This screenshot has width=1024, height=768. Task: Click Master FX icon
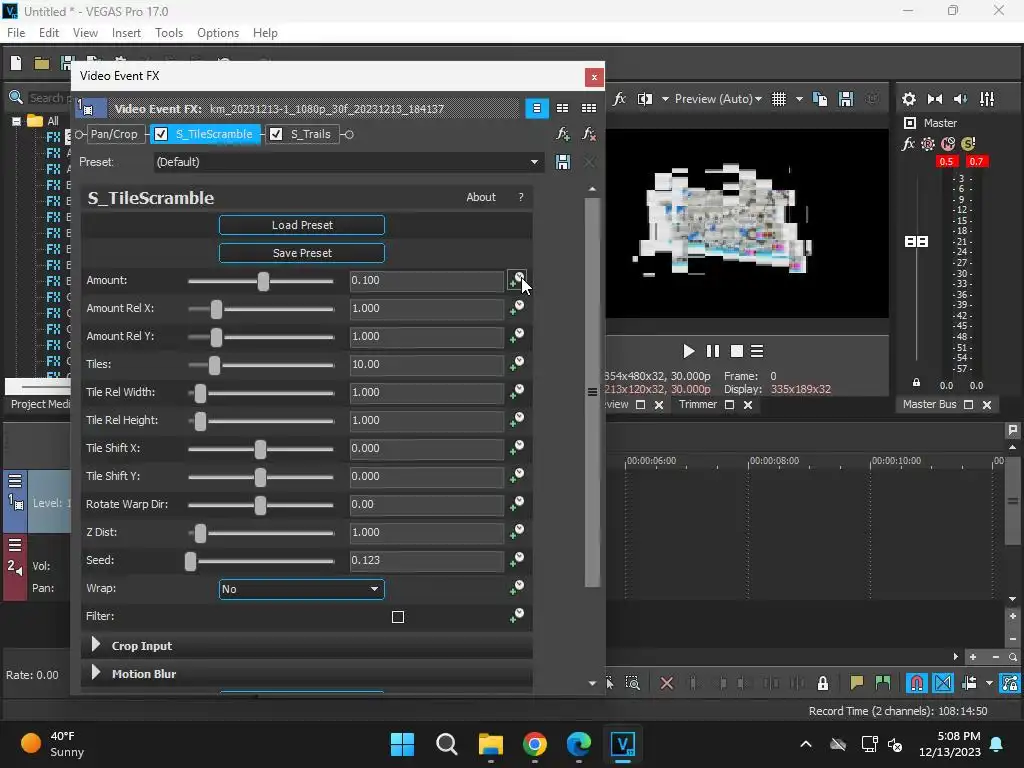908,144
